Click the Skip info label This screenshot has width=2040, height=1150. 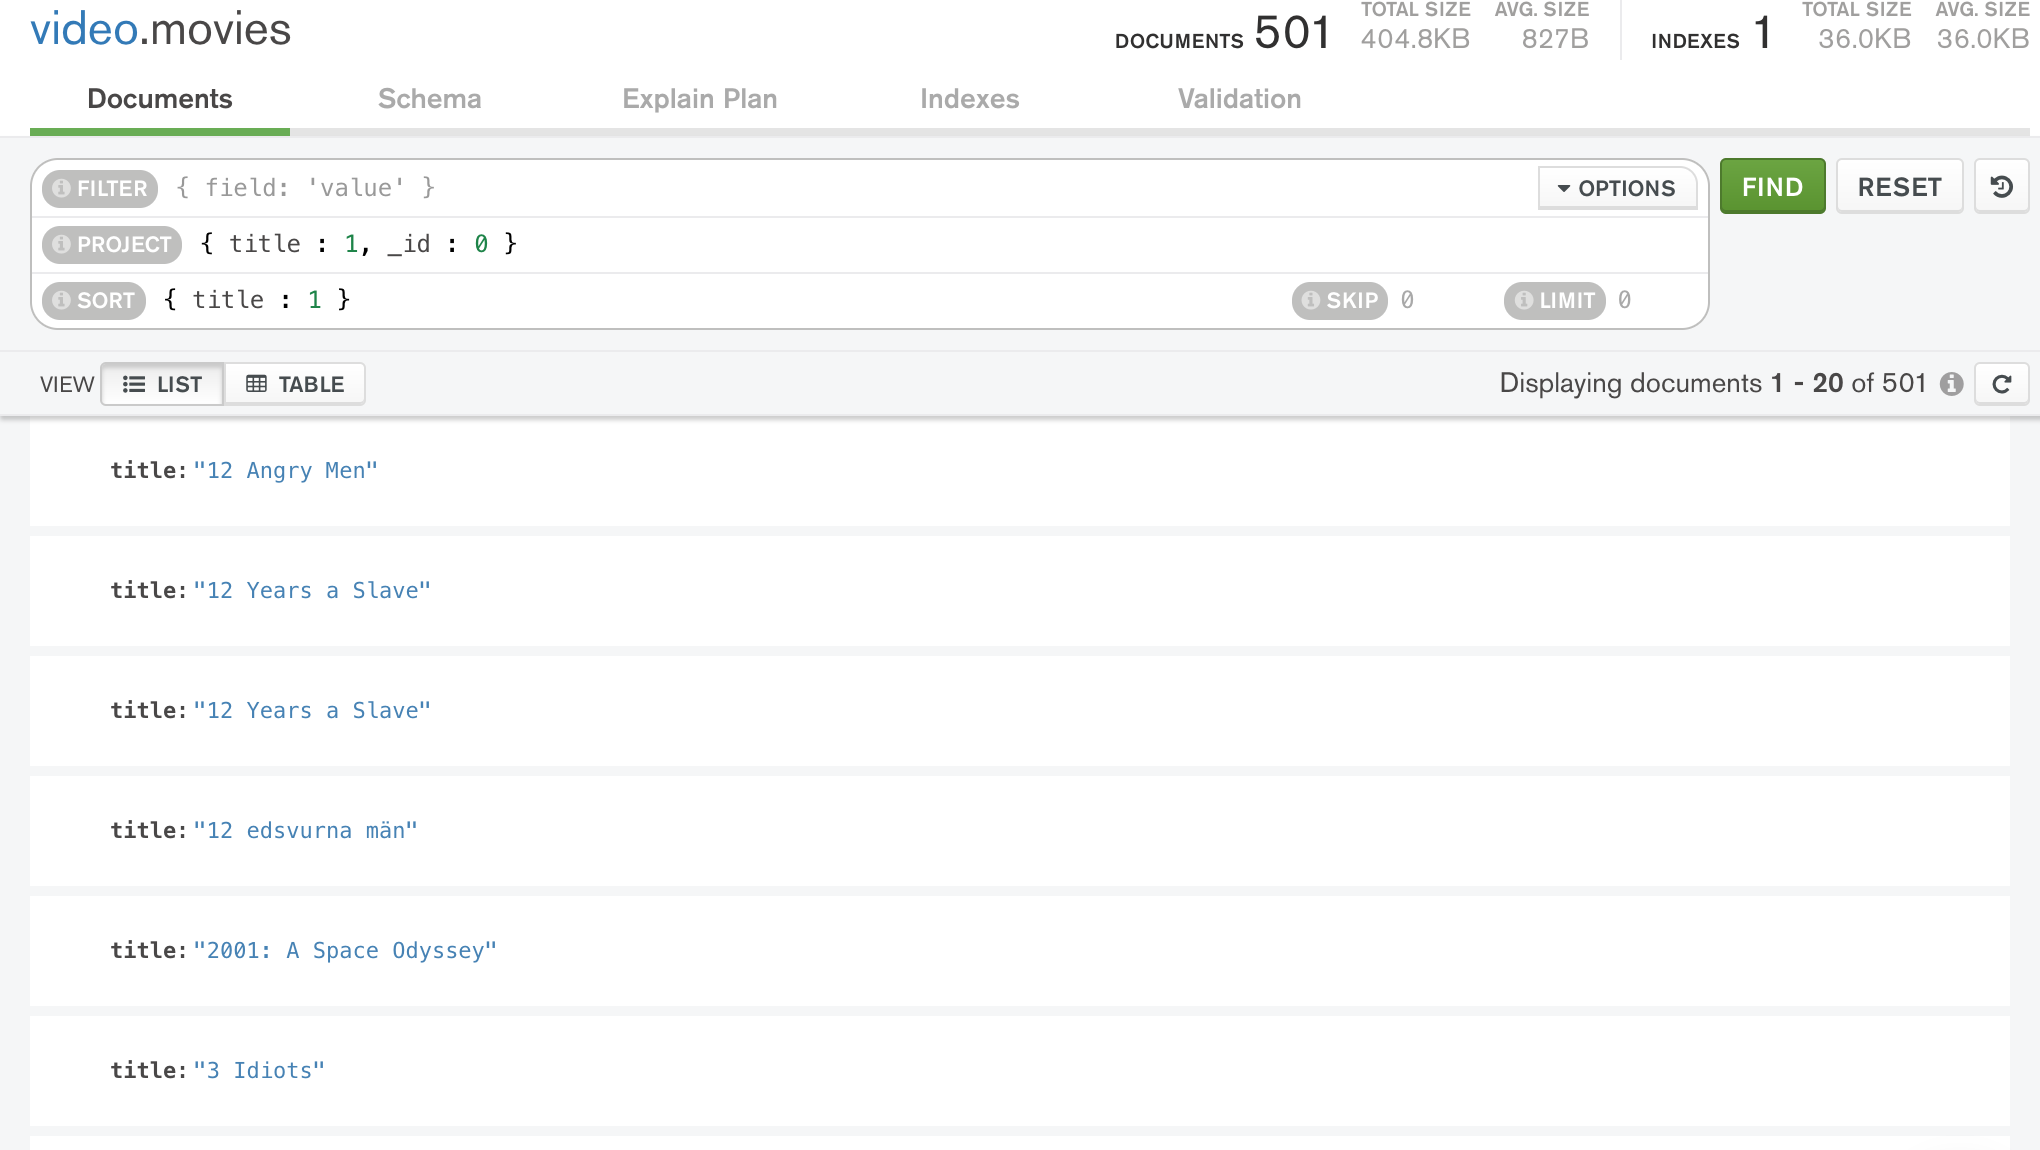click(1340, 300)
